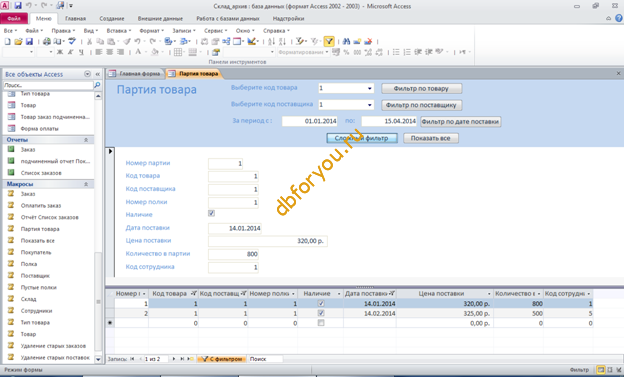
Task: Click the Bold Ж formatting icon
Action: tap(60, 52)
